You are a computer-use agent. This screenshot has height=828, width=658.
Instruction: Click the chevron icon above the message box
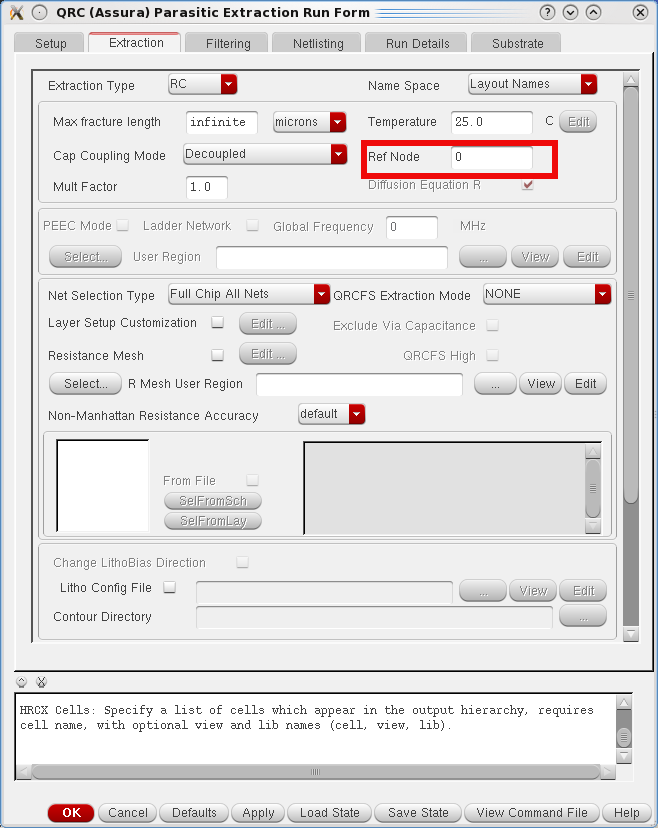pos(22,682)
